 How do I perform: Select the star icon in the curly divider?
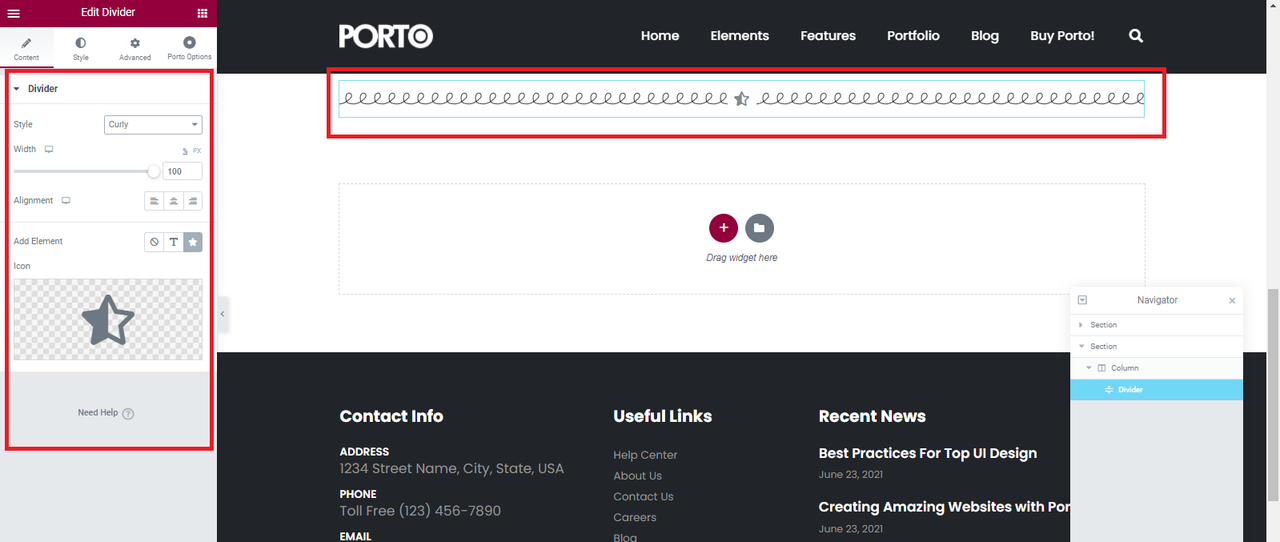tap(741, 99)
